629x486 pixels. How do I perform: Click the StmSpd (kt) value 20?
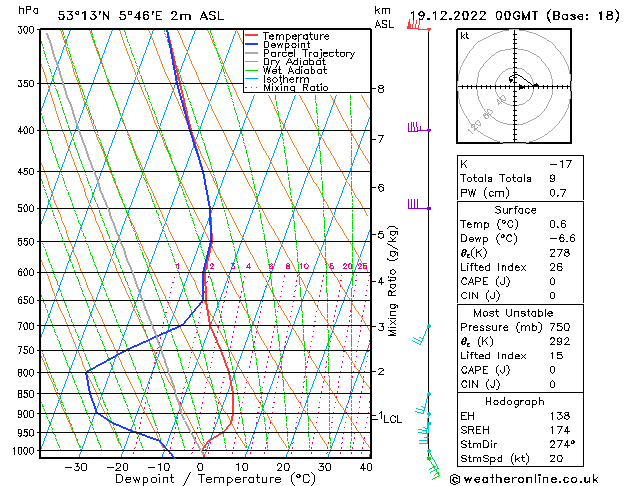pos(556,459)
